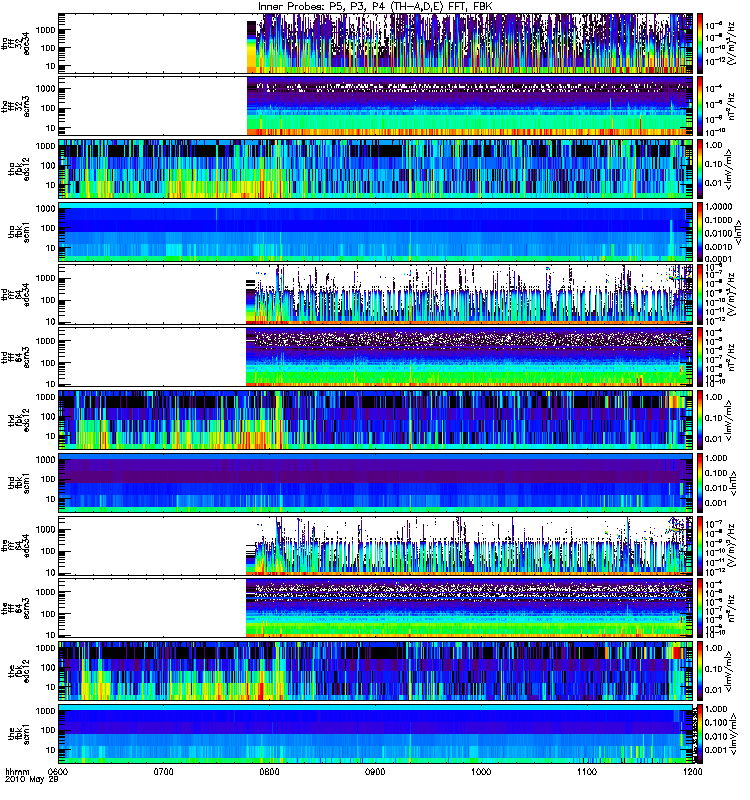Click the <|mV/m|> unit label of tha edc12 color bar
Viewport: 750px width, 800px height.
[x=729, y=169]
